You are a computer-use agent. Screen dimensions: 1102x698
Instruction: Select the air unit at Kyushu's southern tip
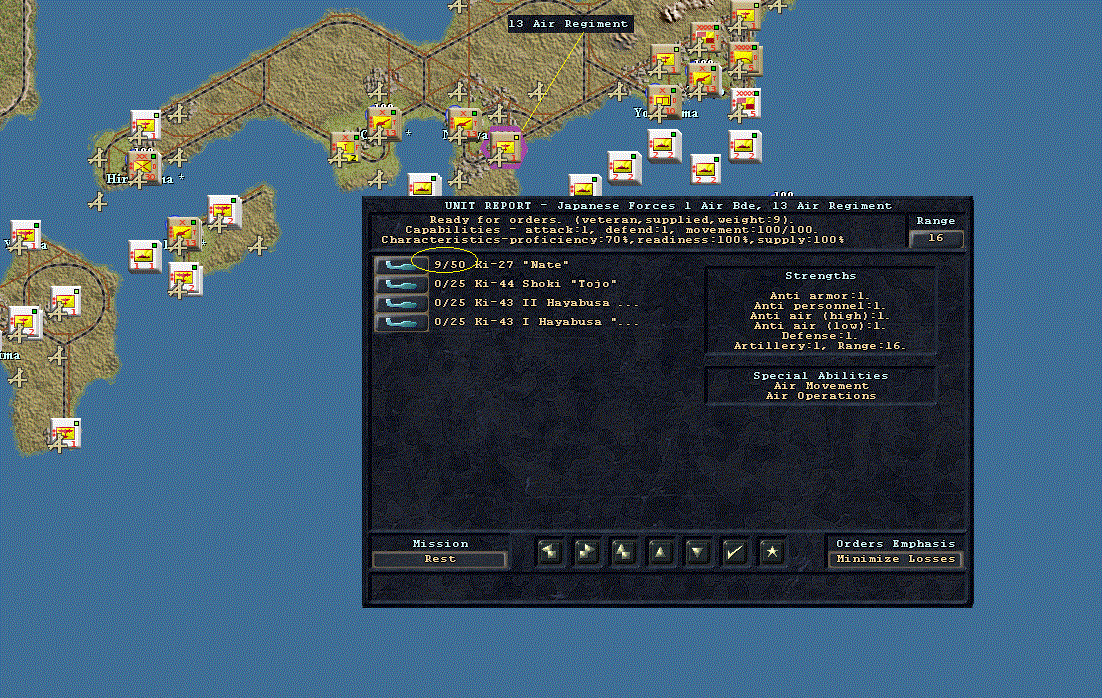(65, 434)
